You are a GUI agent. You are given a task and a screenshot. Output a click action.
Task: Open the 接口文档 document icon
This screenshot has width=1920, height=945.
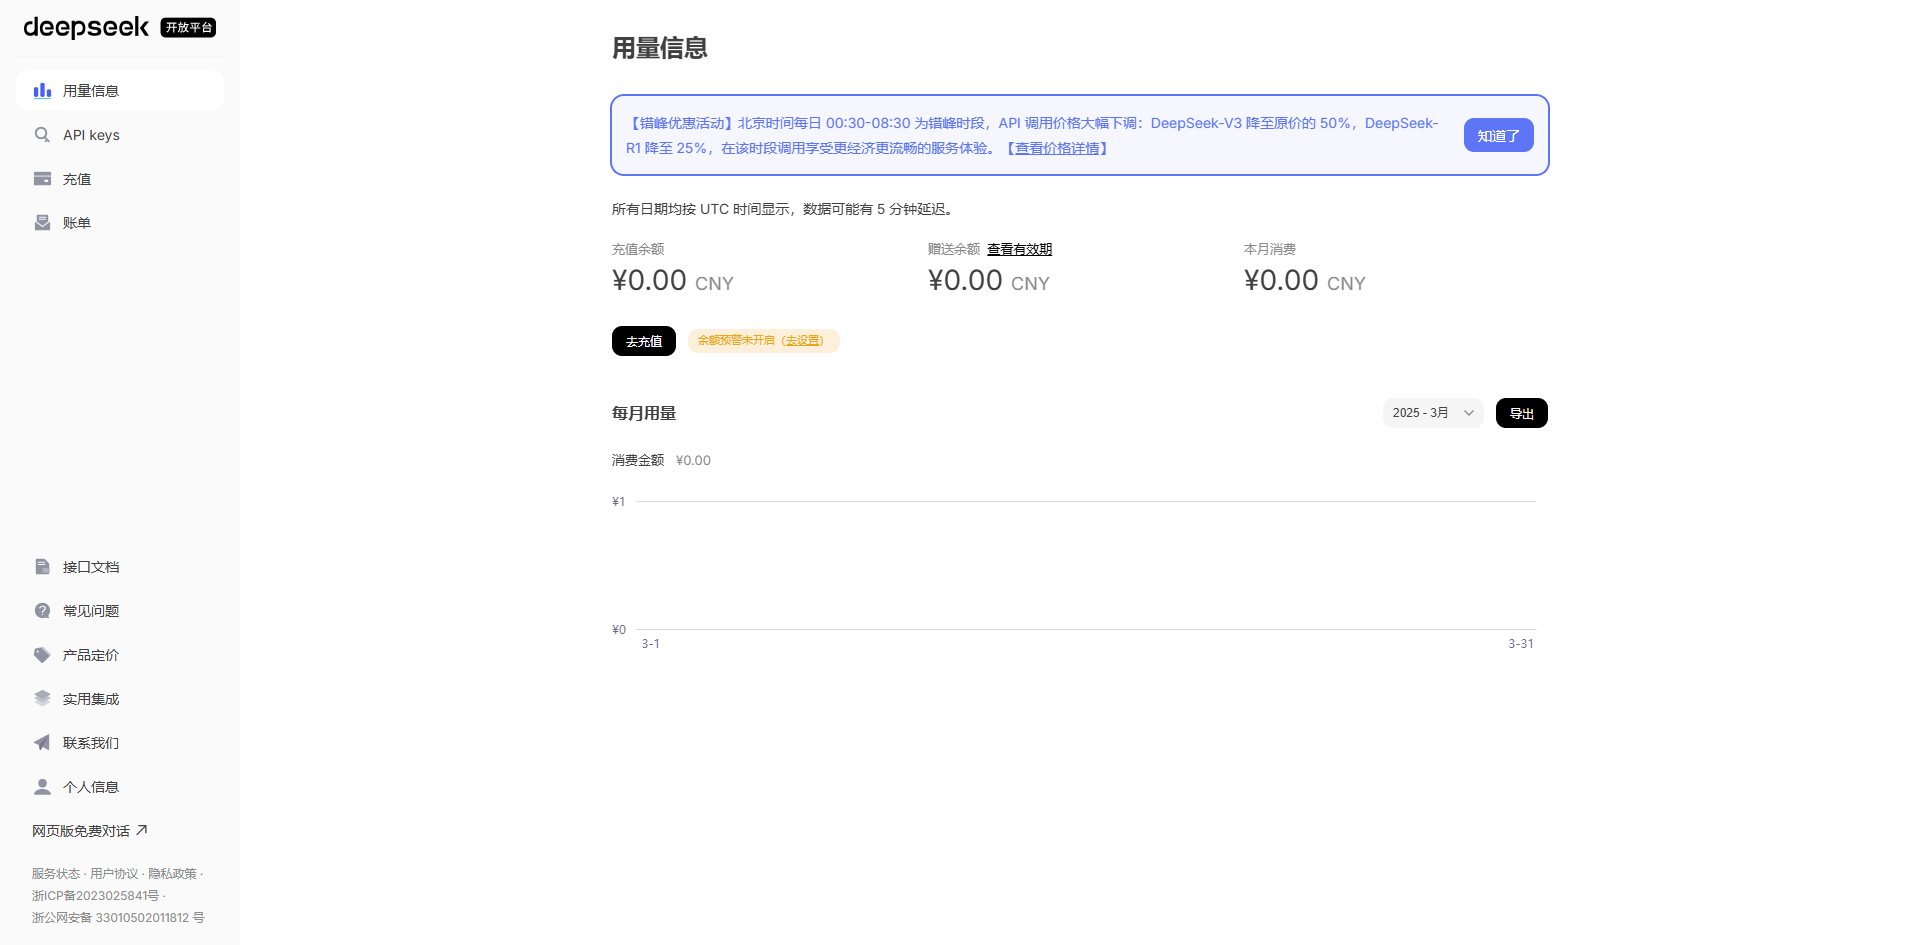coord(42,566)
